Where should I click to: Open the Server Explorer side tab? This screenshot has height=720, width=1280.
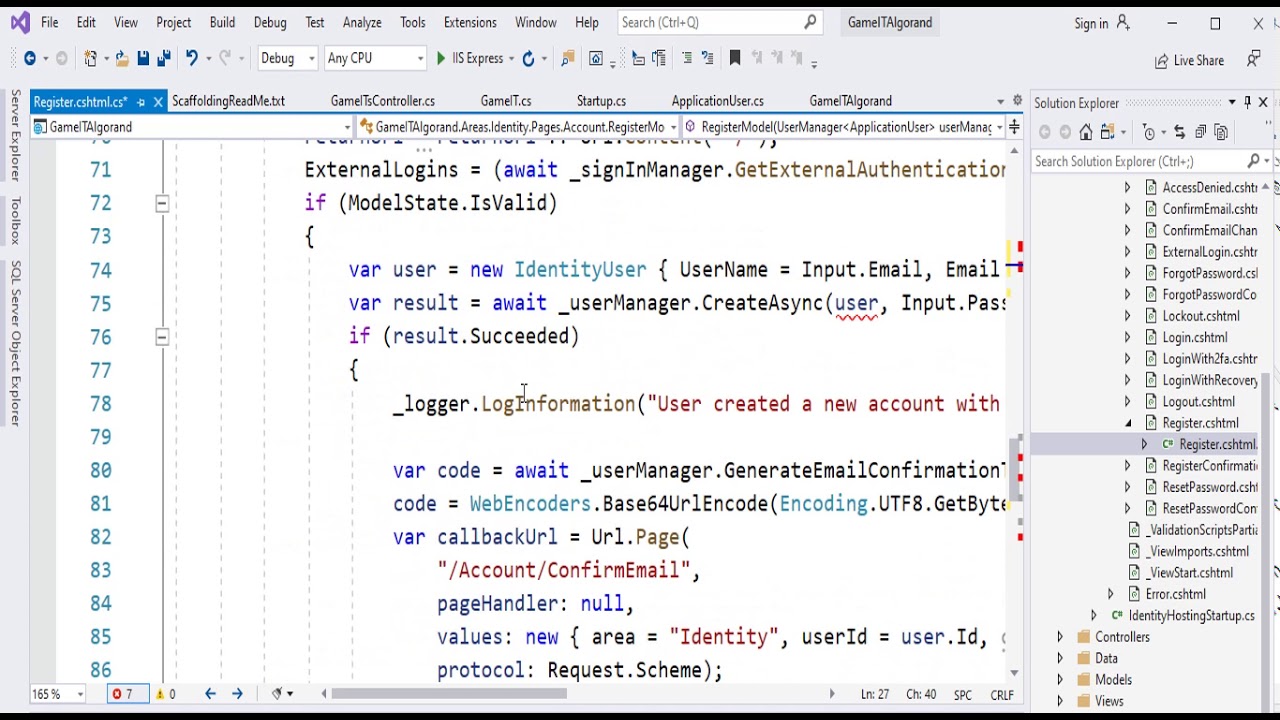click(x=15, y=135)
